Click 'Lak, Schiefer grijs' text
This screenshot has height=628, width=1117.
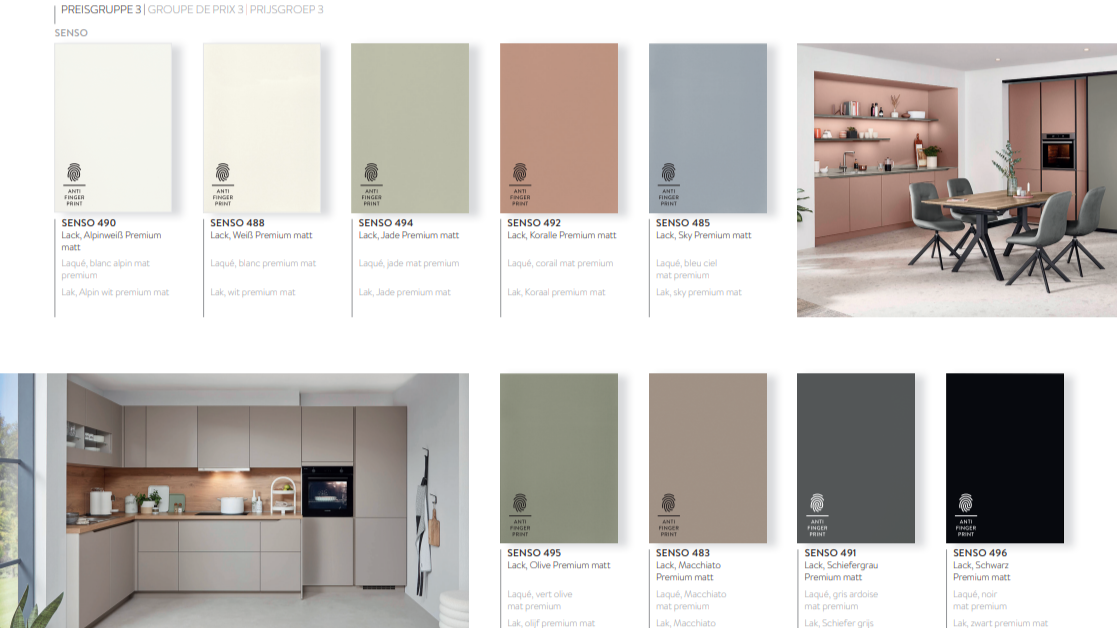coord(839,623)
